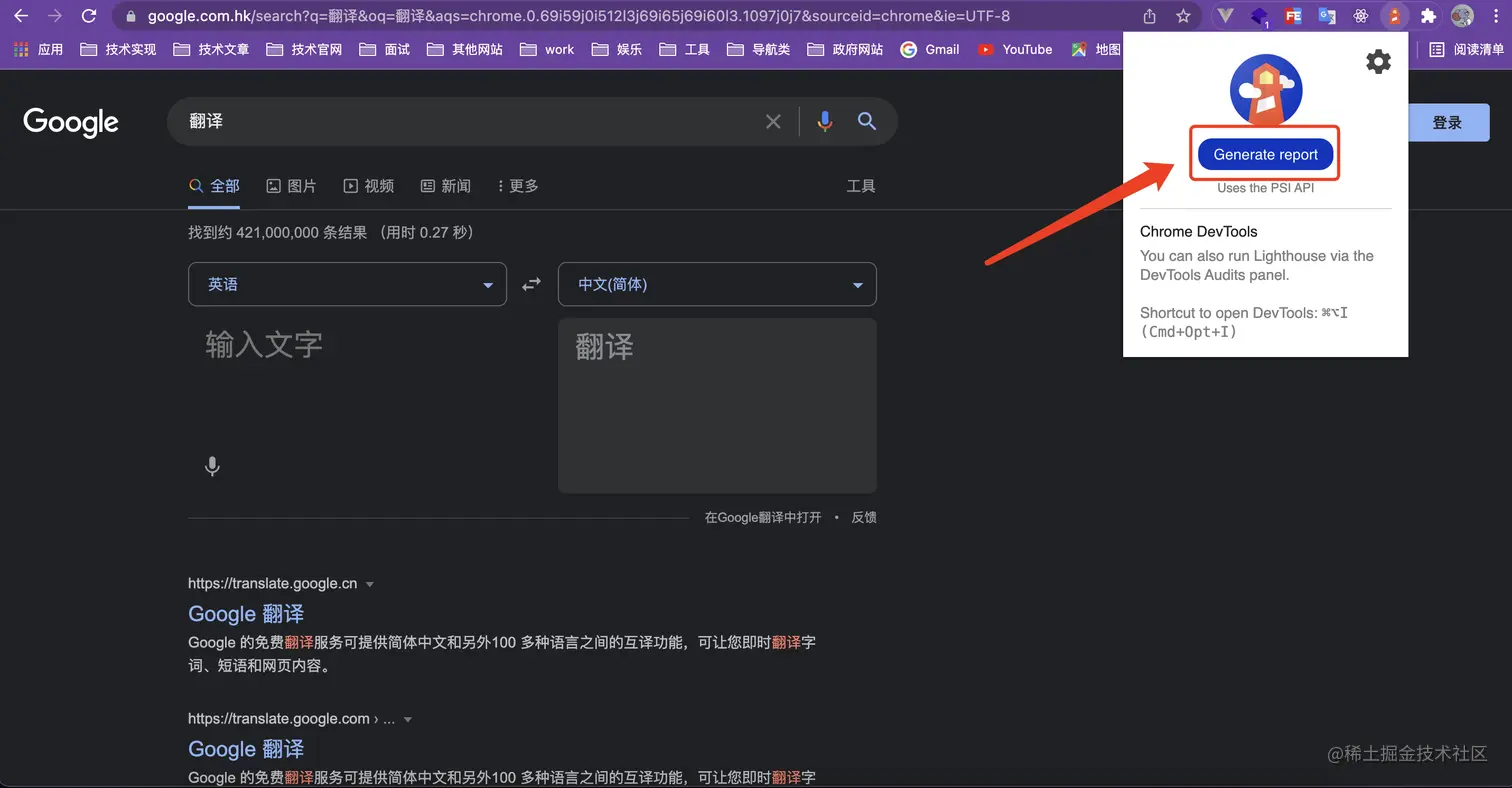Open the YouTube bookmark

(x=1015, y=49)
